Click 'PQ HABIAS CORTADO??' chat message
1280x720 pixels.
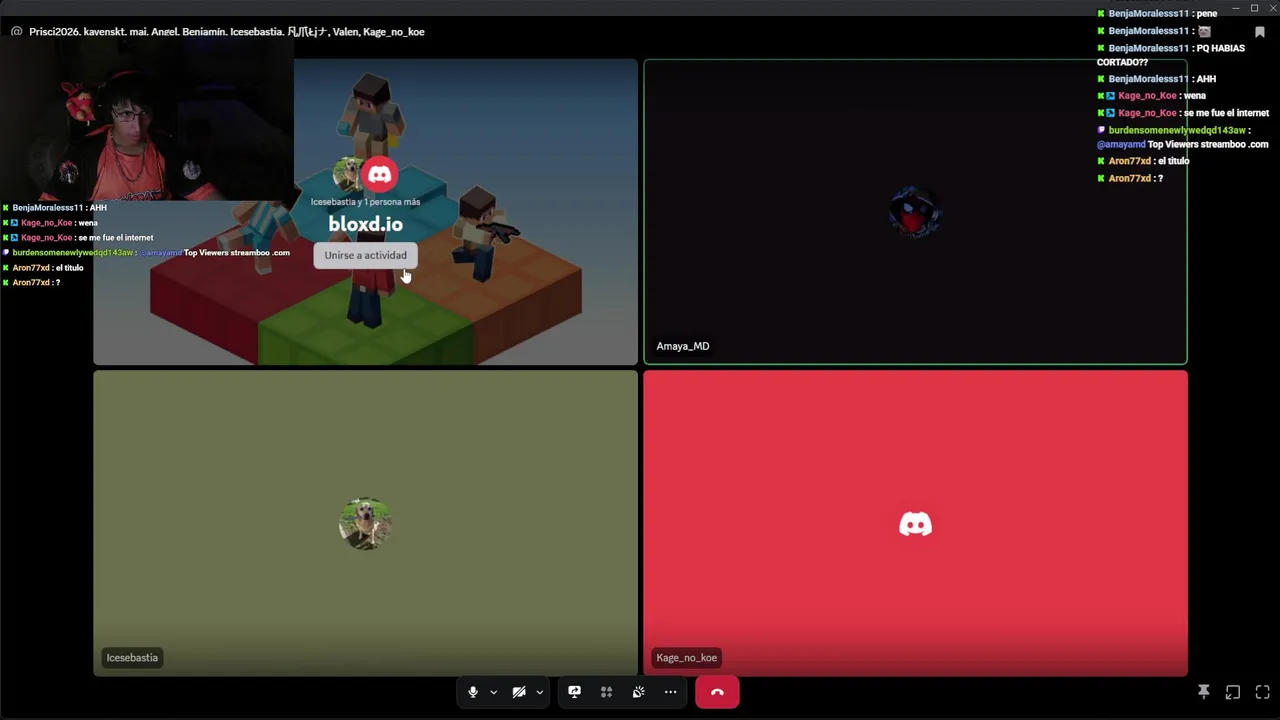click(x=1171, y=55)
